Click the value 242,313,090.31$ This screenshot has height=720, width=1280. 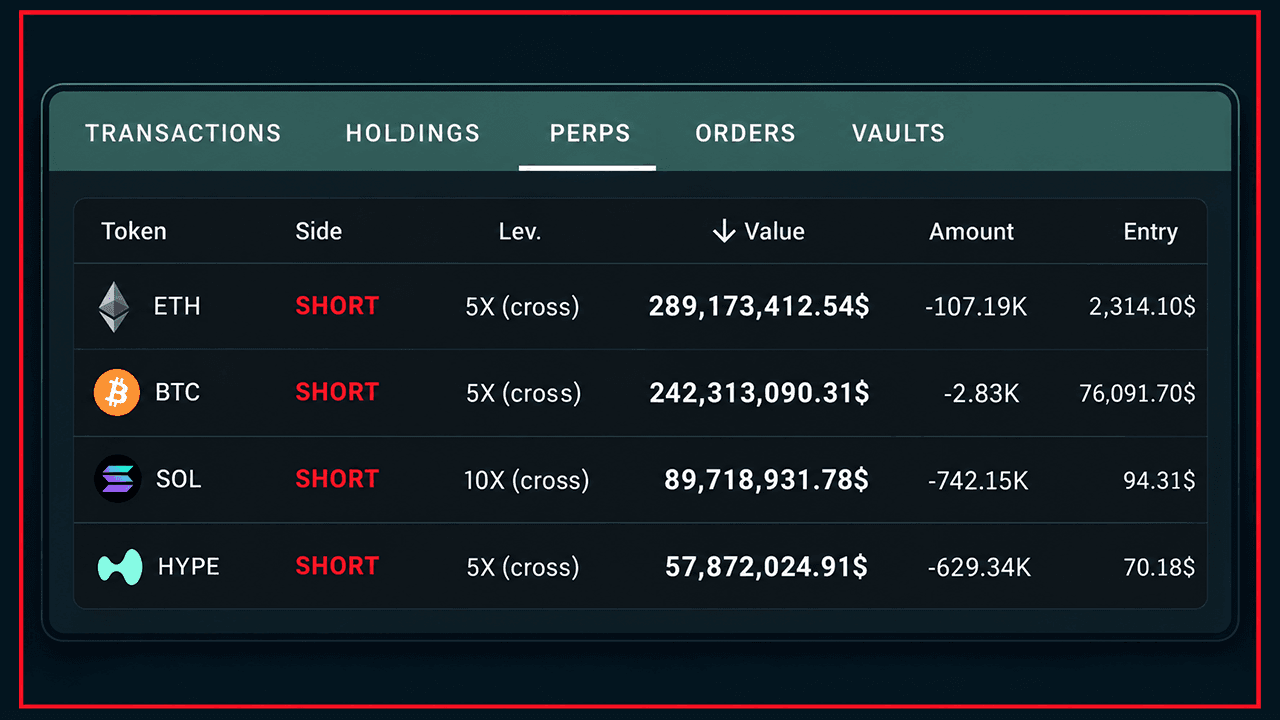tap(759, 393)
